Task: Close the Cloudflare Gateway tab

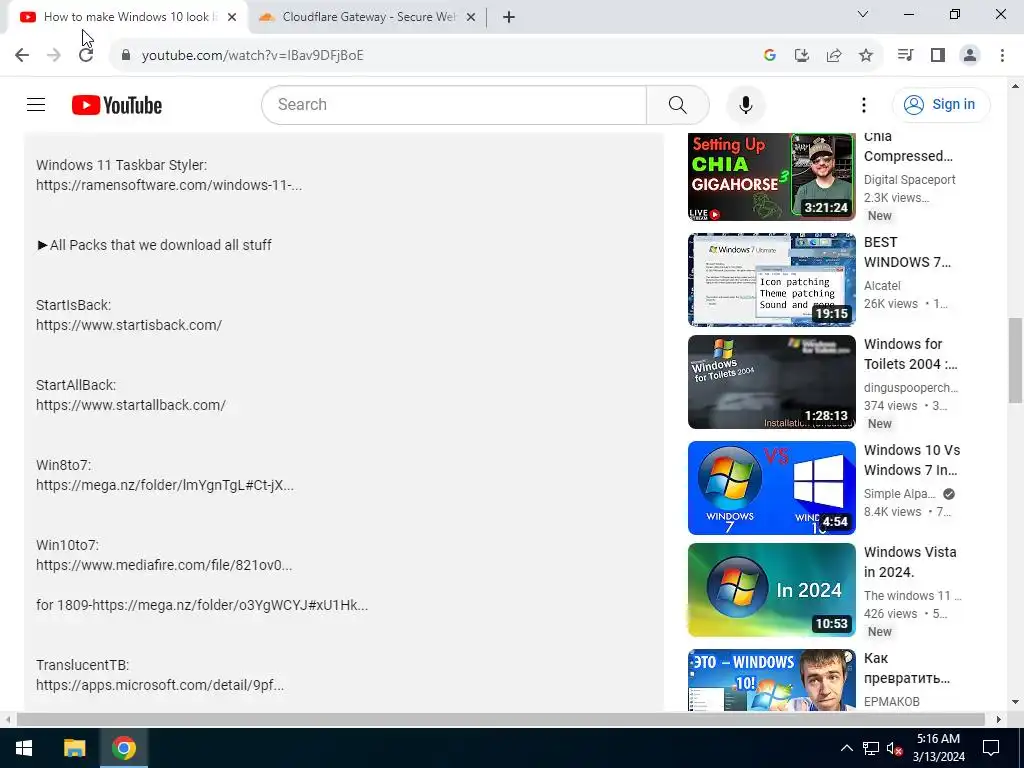Action: pyautogui.click(x=471, y=17)
